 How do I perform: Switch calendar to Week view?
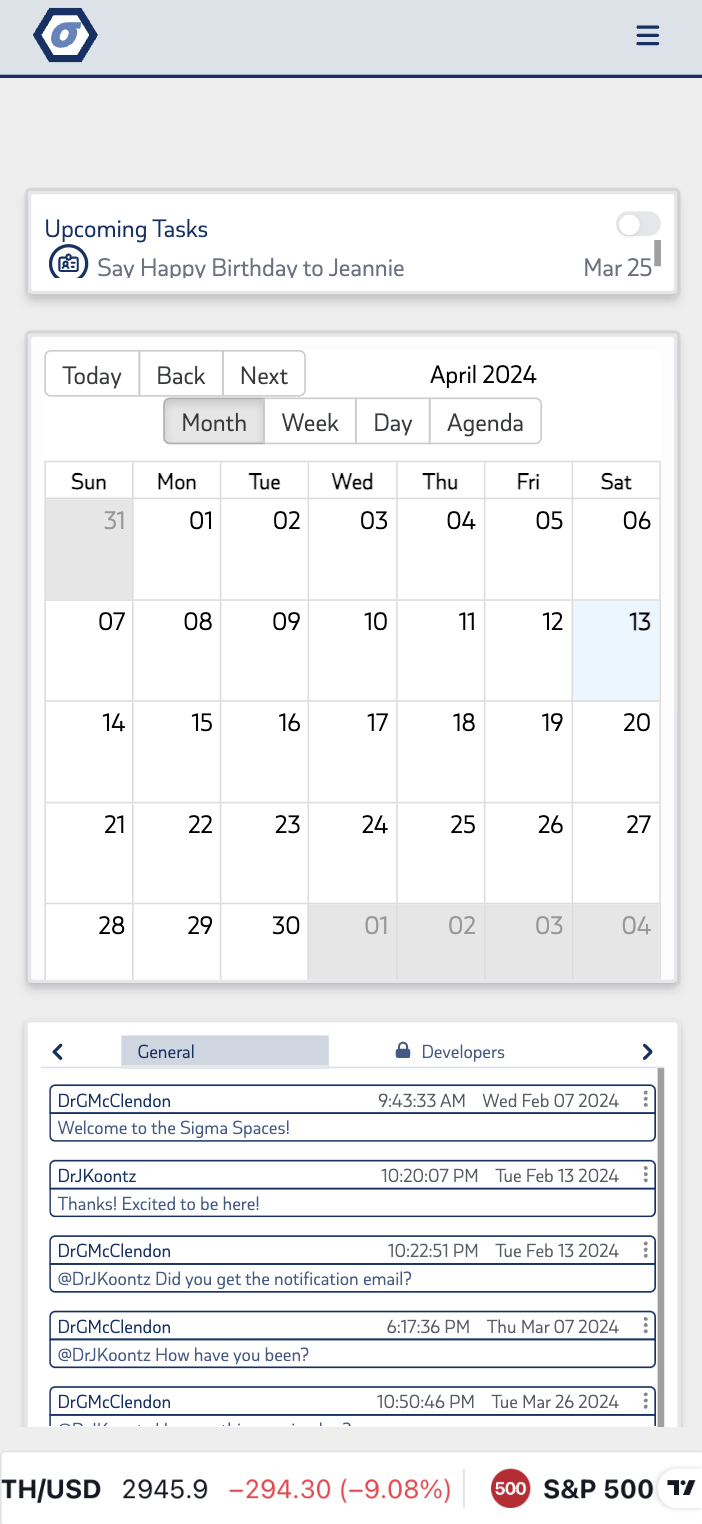coord(310,422)
